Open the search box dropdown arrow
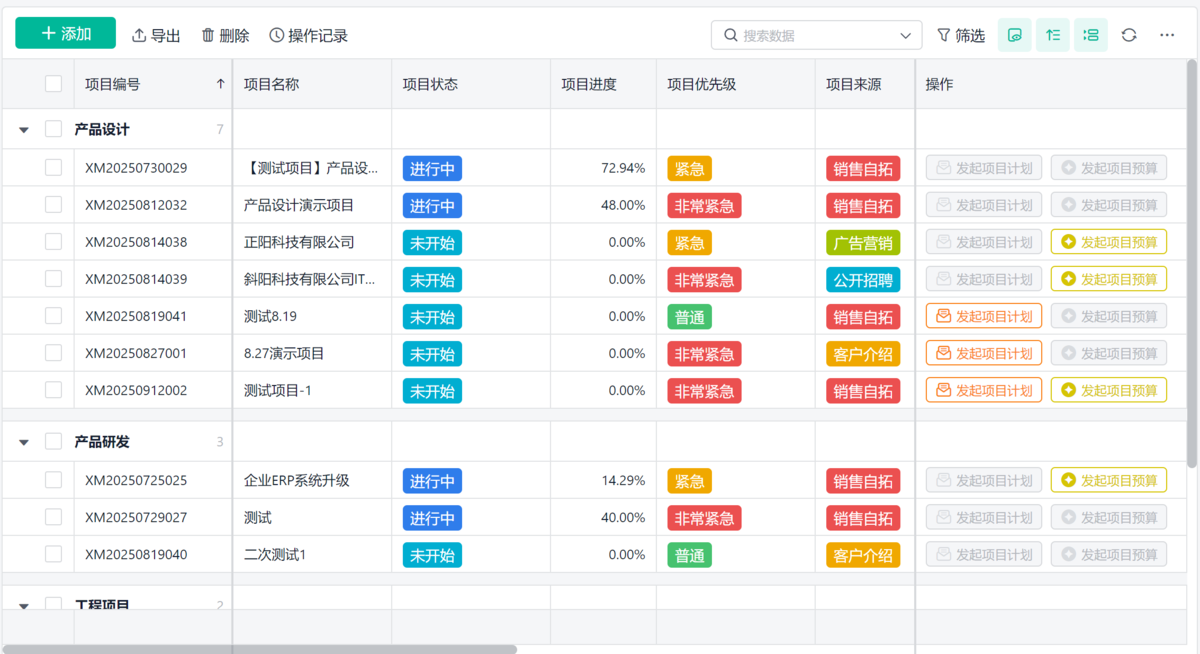The width and height of the screenshot is (1200, 654). point(906,35)
